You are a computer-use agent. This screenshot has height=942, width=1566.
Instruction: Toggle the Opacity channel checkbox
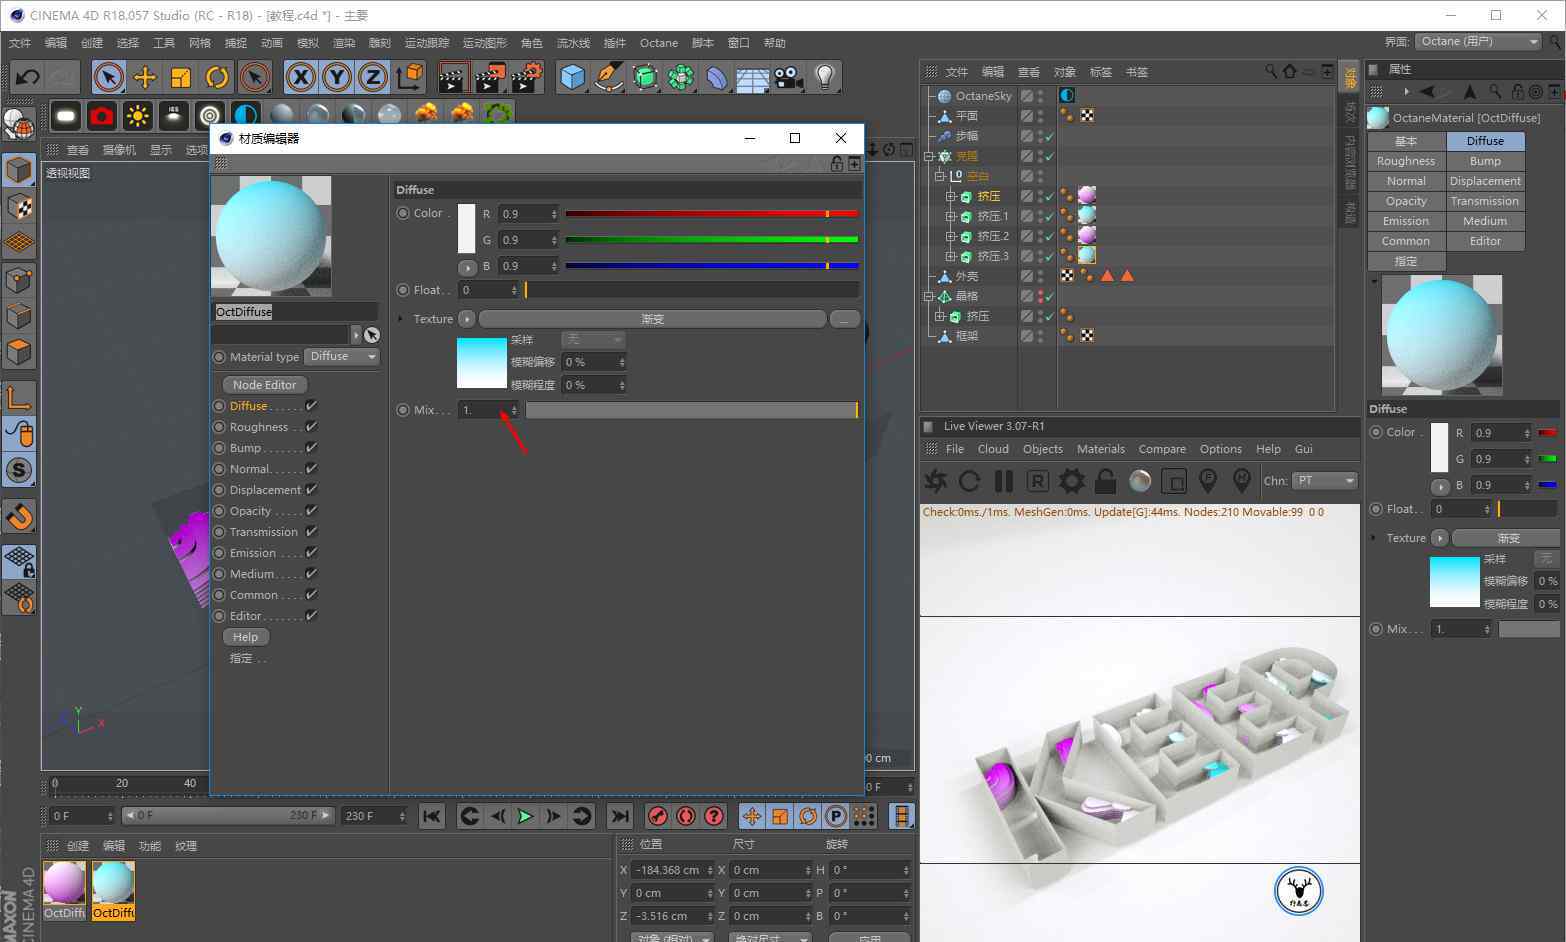pyautogui.click(x=311, y=511)
